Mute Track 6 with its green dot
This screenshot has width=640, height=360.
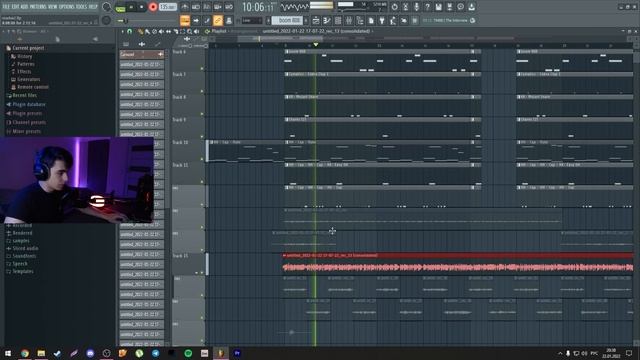tap(202, 69)
